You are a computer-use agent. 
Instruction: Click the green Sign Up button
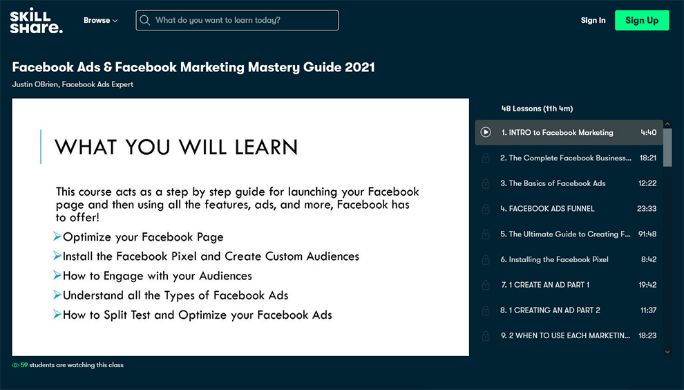pyautogui.click(x=642, y=21)
